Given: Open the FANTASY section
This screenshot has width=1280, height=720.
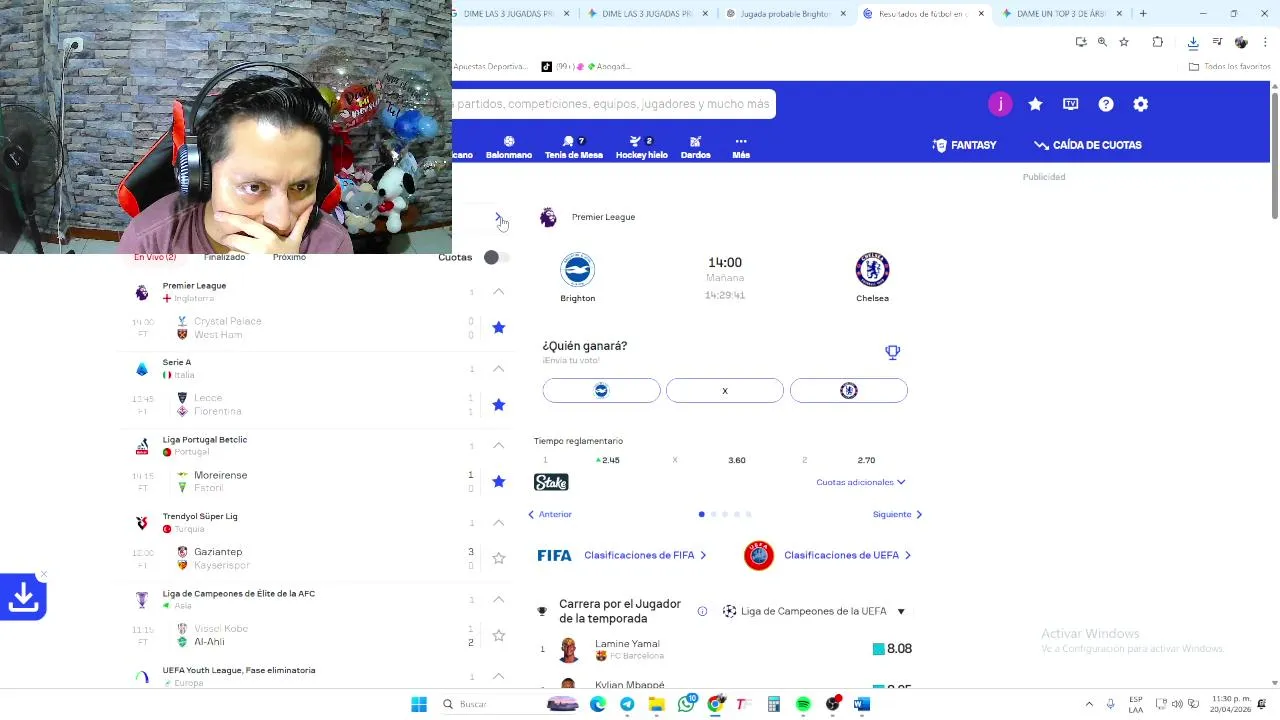Looking at the screenshot, I should (x=964, y=145).
